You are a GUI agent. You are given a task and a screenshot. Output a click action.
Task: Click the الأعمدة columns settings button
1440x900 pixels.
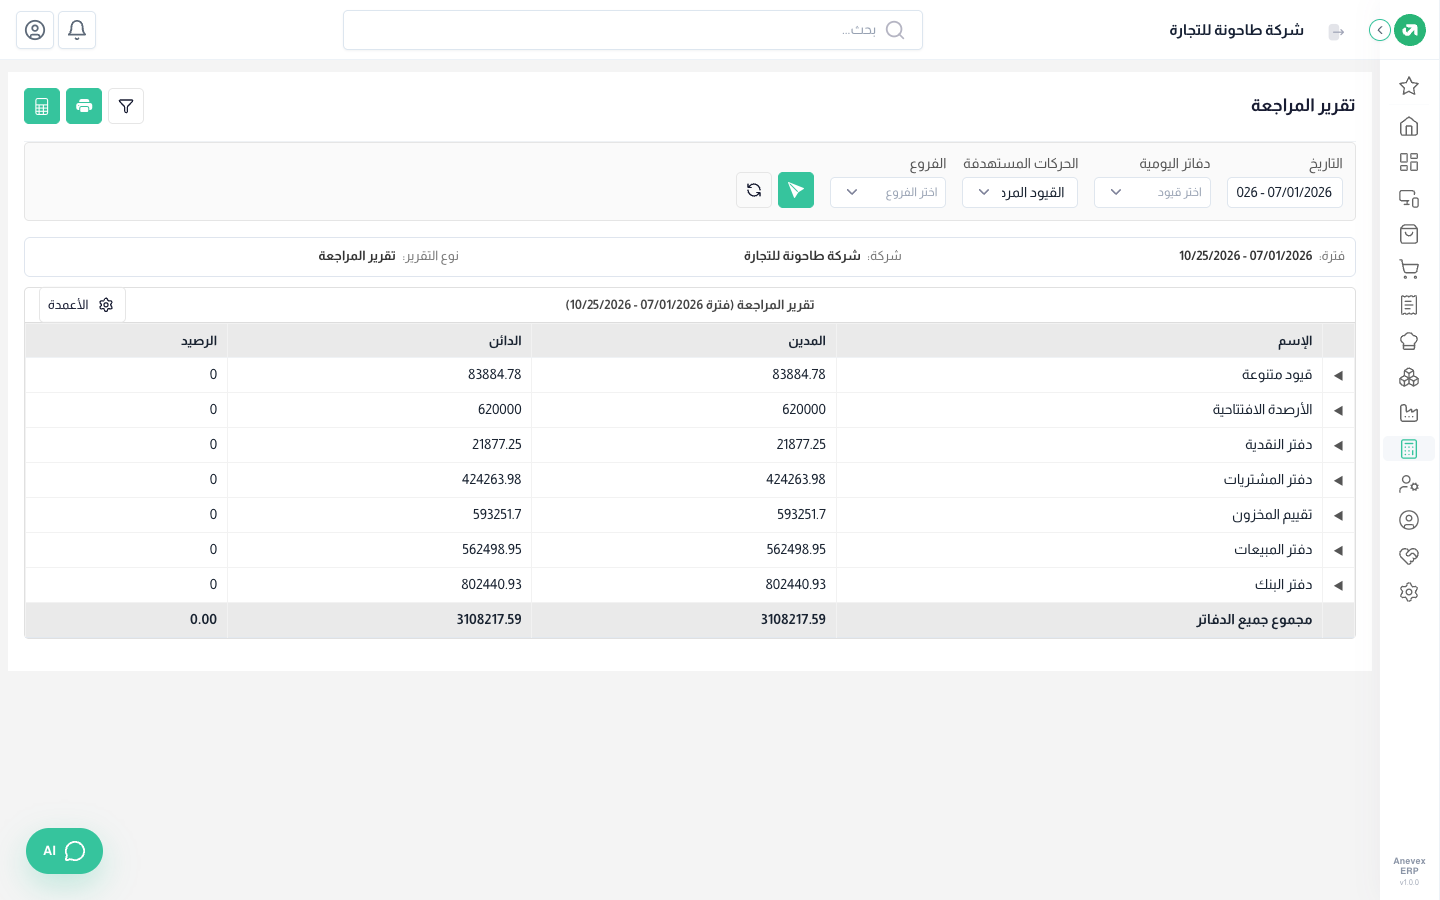coord(82,305)
